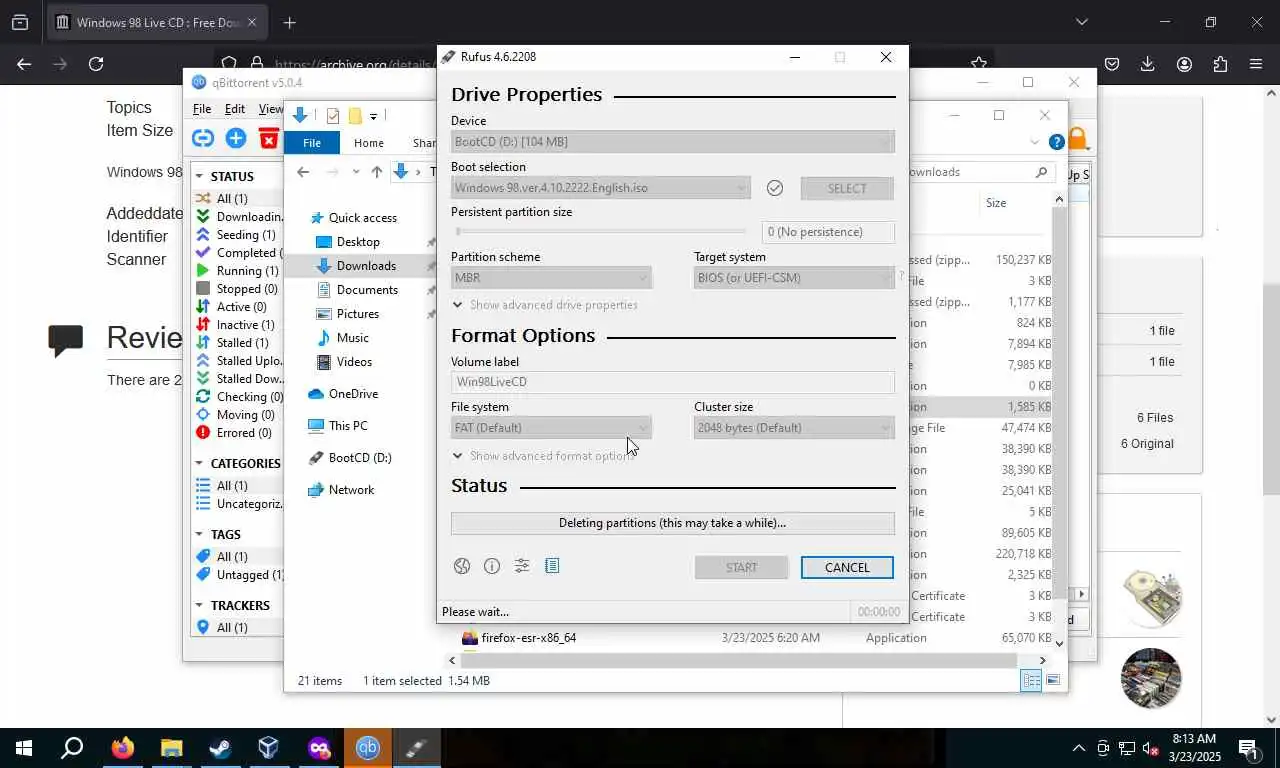Open the File system FAT dropdown

[x=551, y=428]
